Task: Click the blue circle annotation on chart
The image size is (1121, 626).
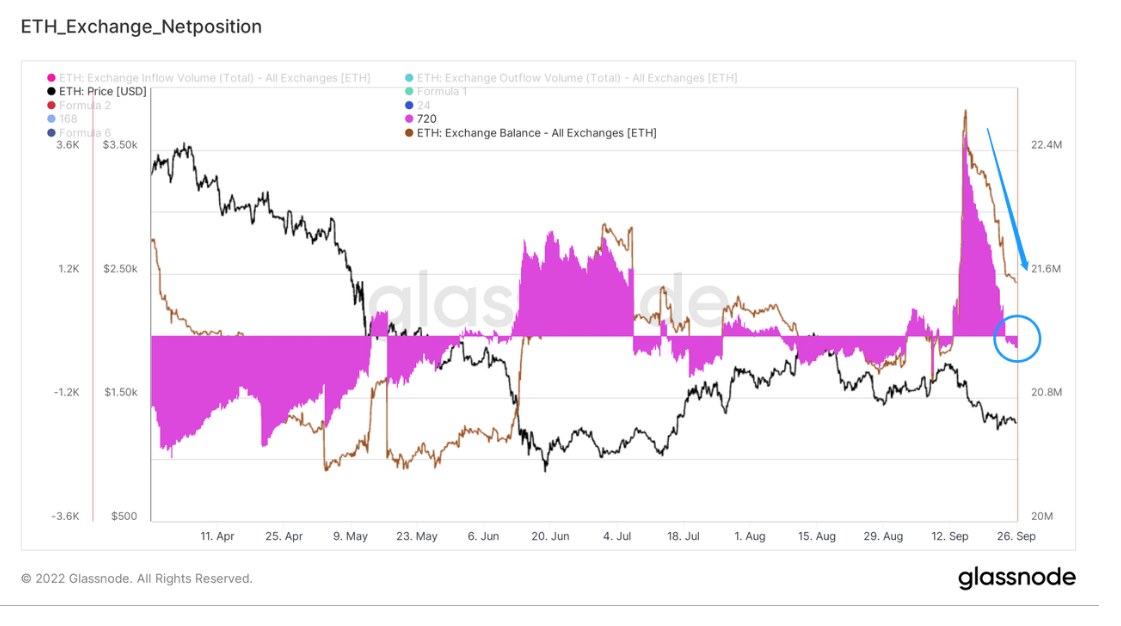Action: 1017,338
